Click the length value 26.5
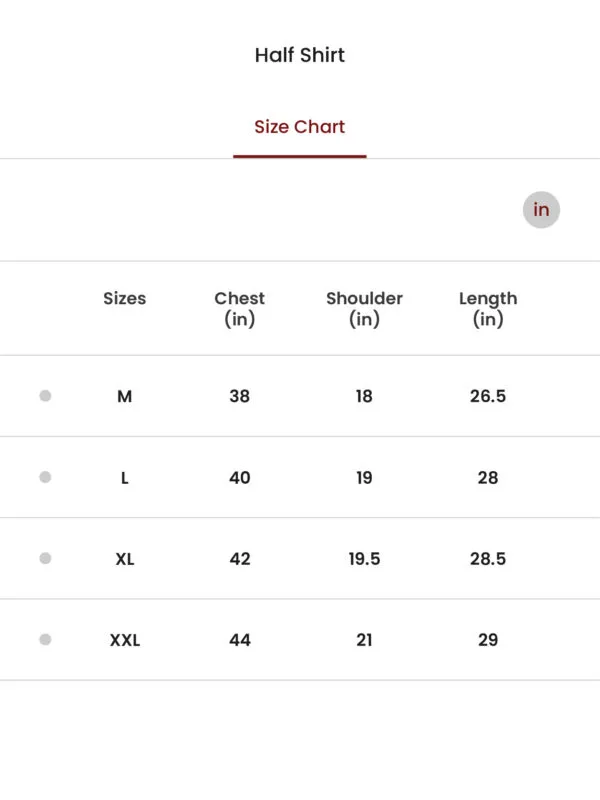This screenshot has width=600, height=800. pos(488,396)
